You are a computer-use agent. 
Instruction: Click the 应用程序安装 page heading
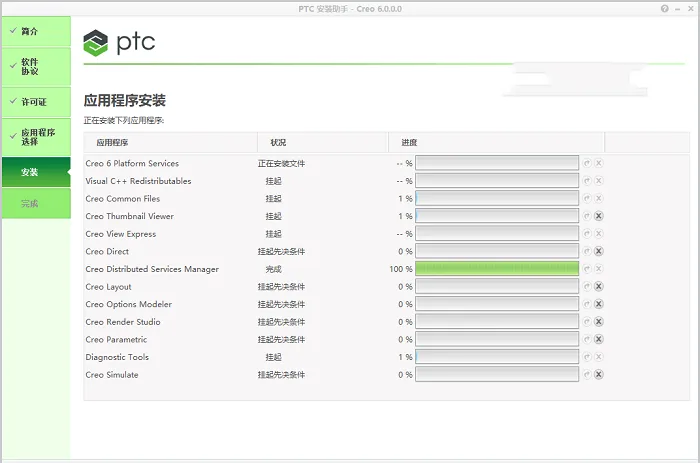pos(125,100)
